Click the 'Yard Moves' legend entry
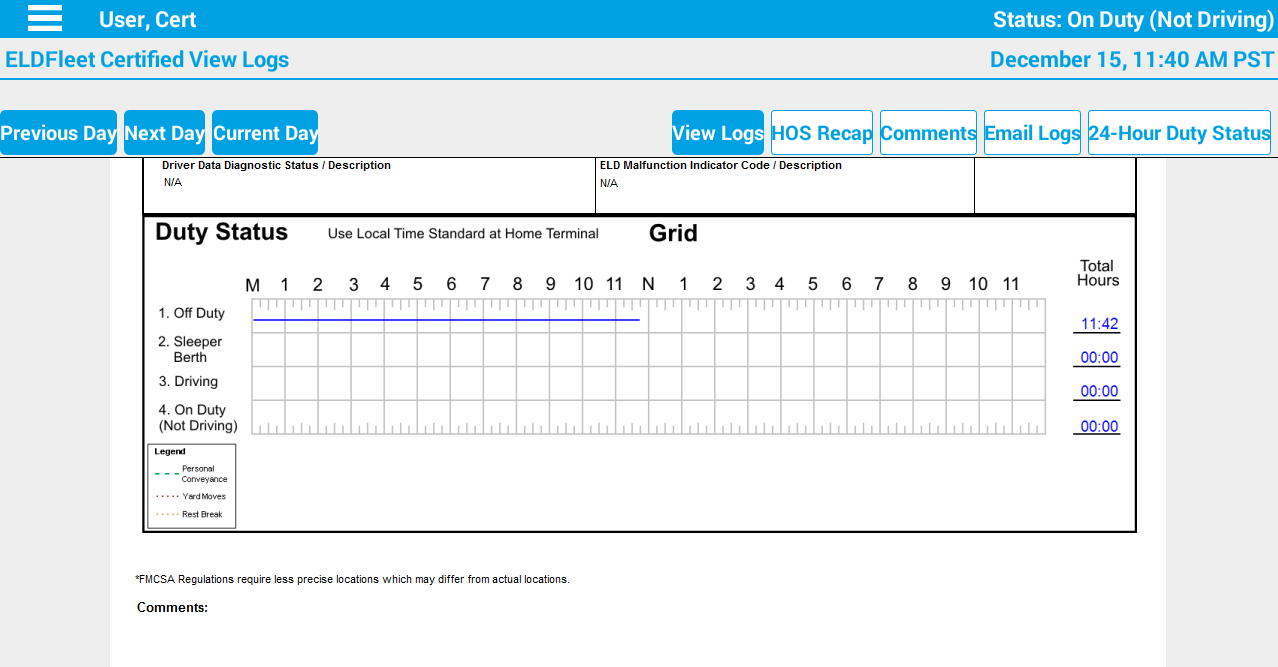Viewport: 1278px width, 667px height. point(191,496)
